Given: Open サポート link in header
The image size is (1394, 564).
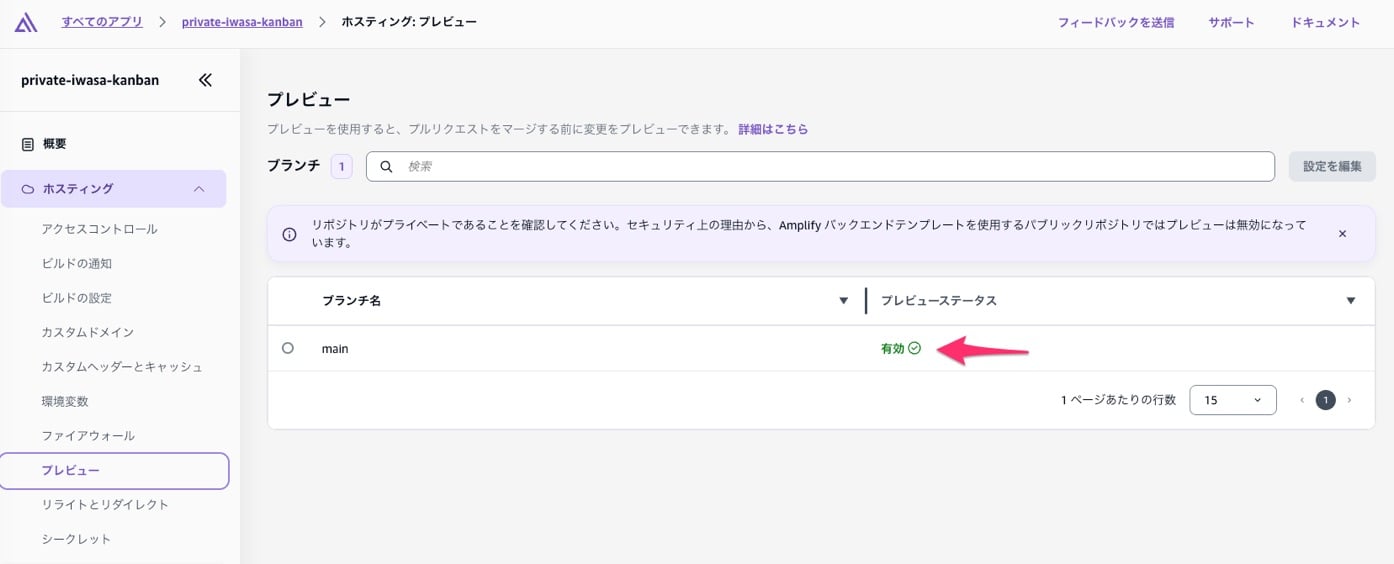Looking at the screenshot, I should pyautogui.click(x=1231, y=22).
